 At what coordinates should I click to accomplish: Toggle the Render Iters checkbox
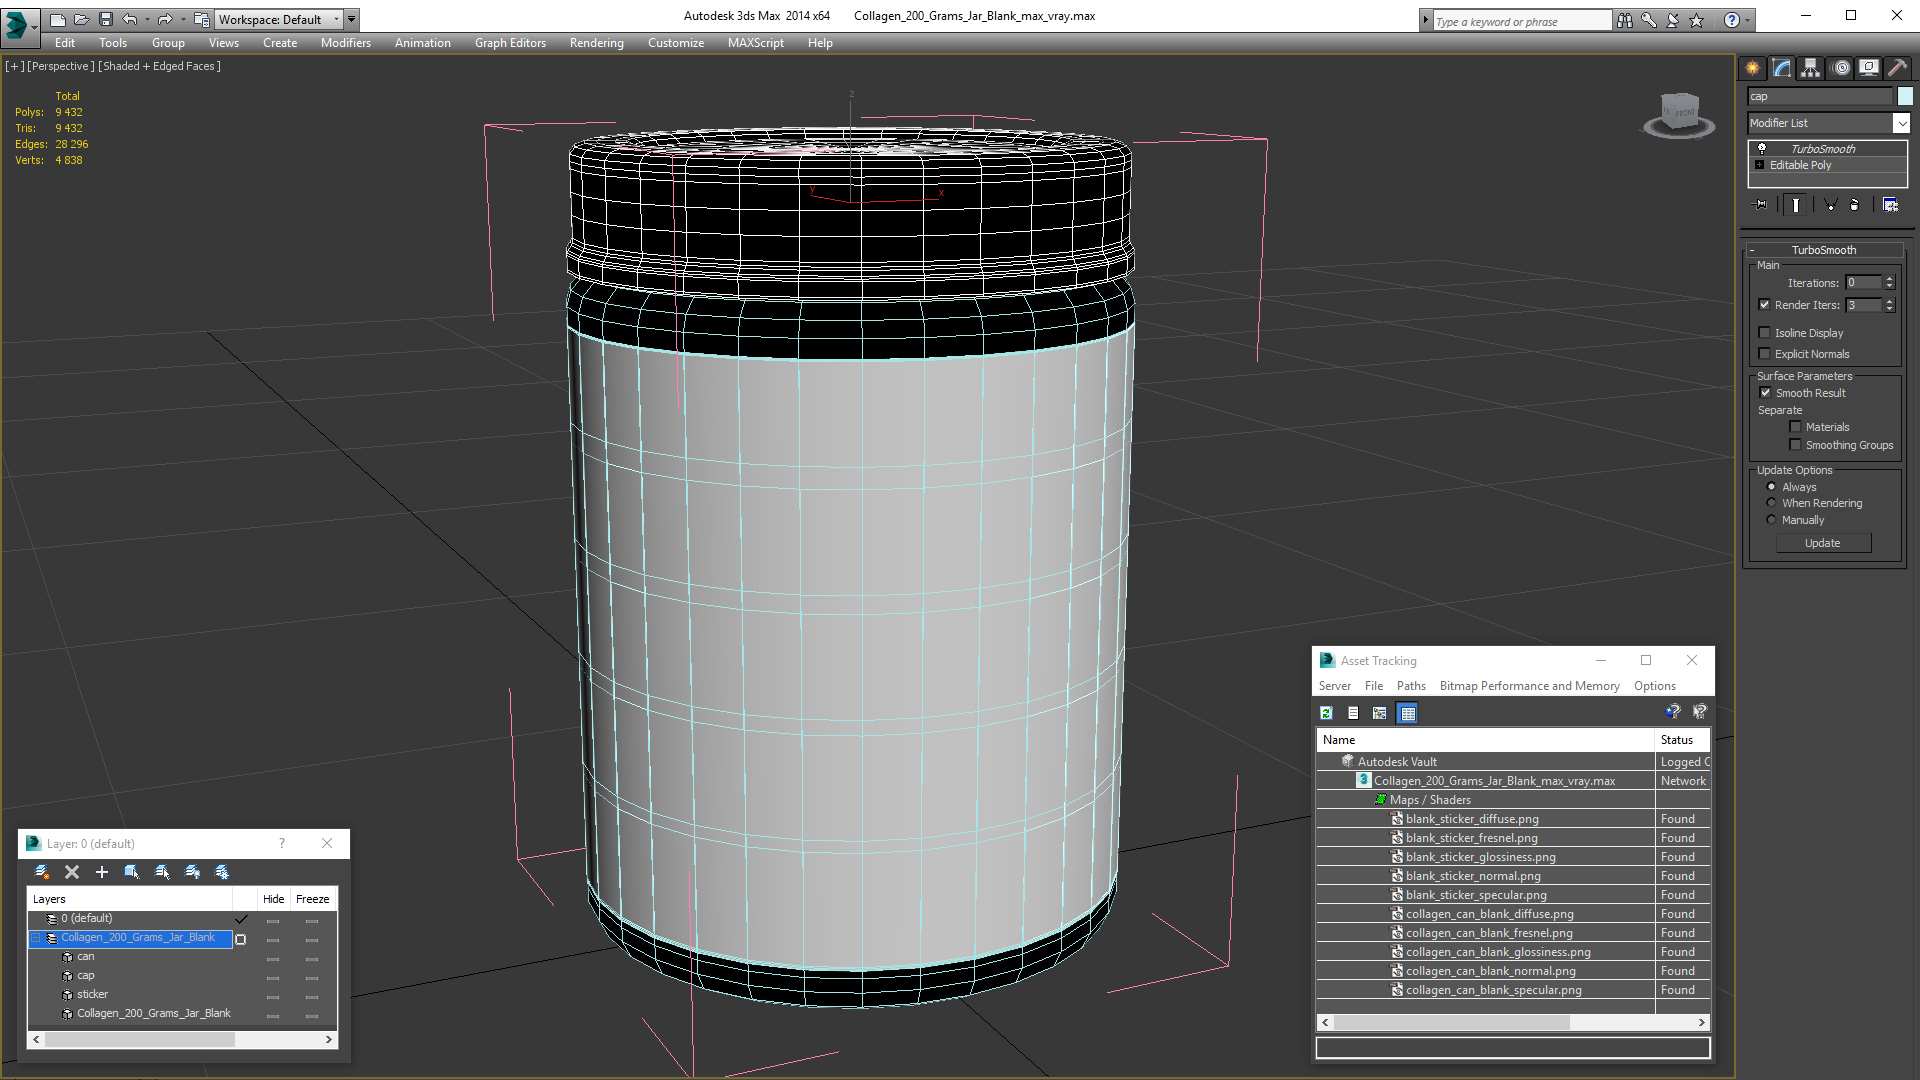(x=1764, y=305)
